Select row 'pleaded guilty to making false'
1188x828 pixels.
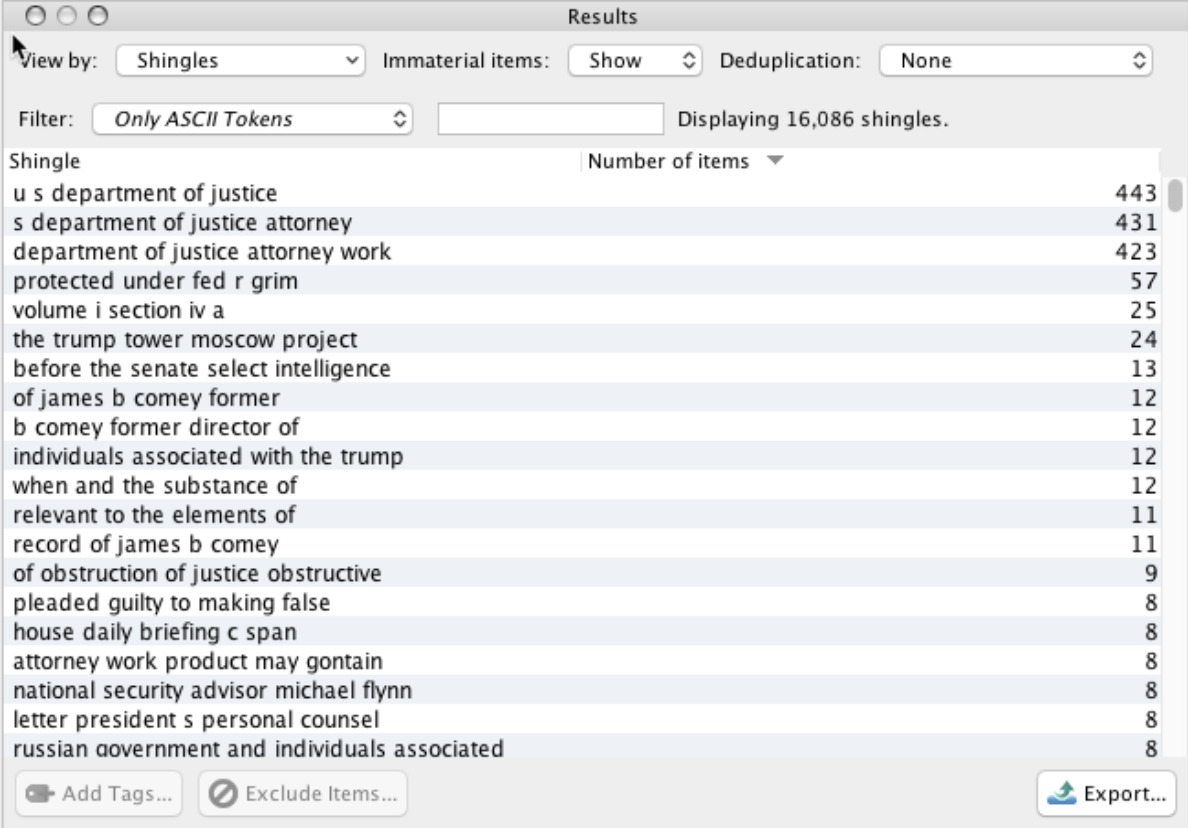[582, 603]
